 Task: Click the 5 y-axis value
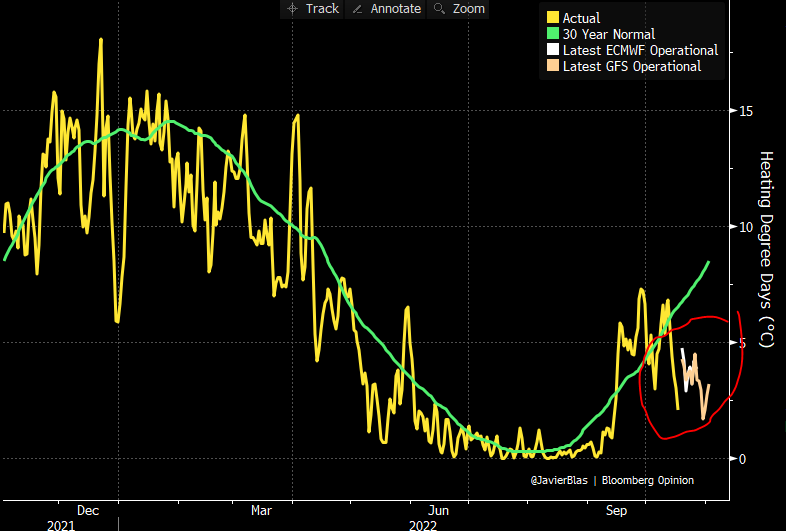(742, 343)
